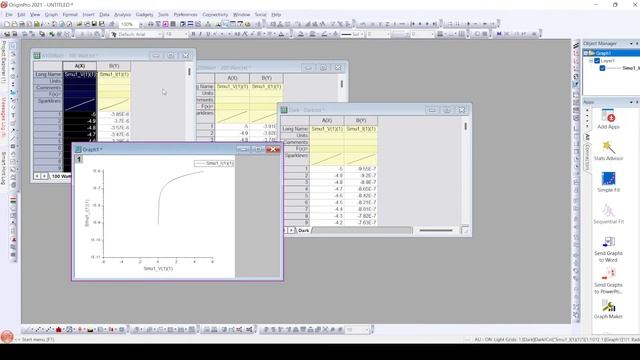Open the Preferences menu
This screenshot has width=640, height=360.
pyautogui.click(x=185, y=15)
